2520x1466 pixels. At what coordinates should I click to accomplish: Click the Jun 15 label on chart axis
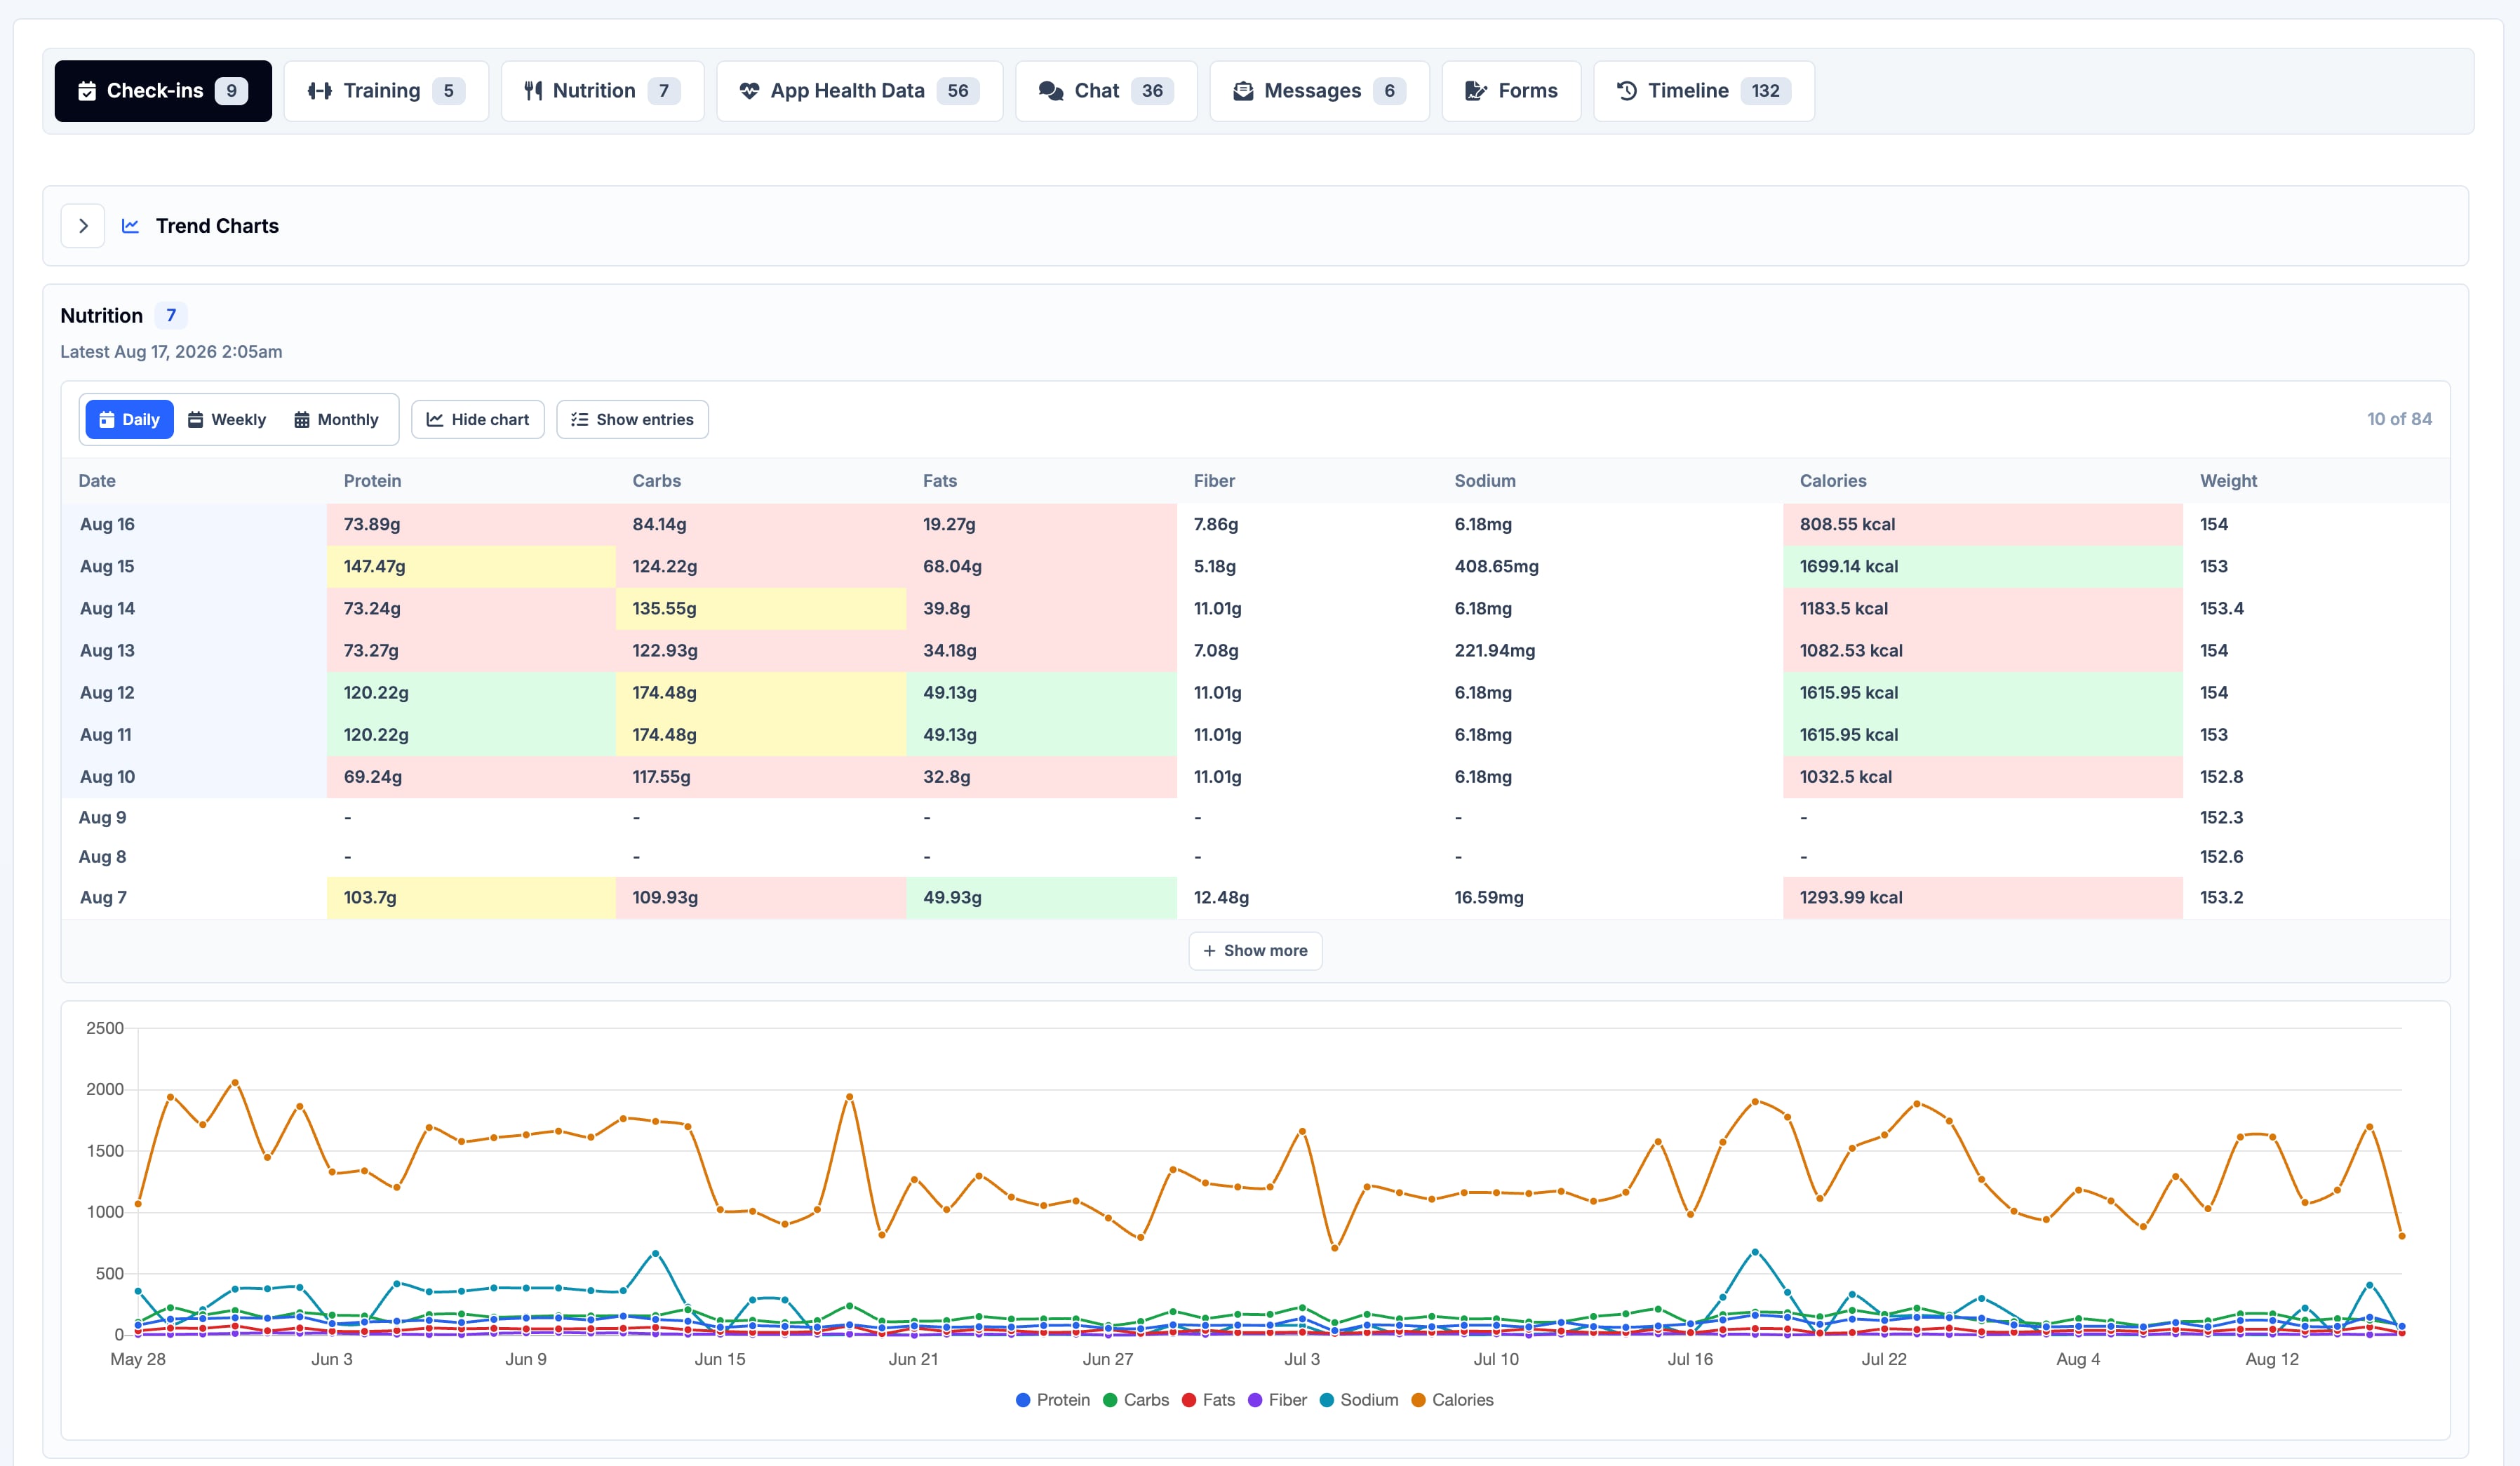(x=719, y=1360)
